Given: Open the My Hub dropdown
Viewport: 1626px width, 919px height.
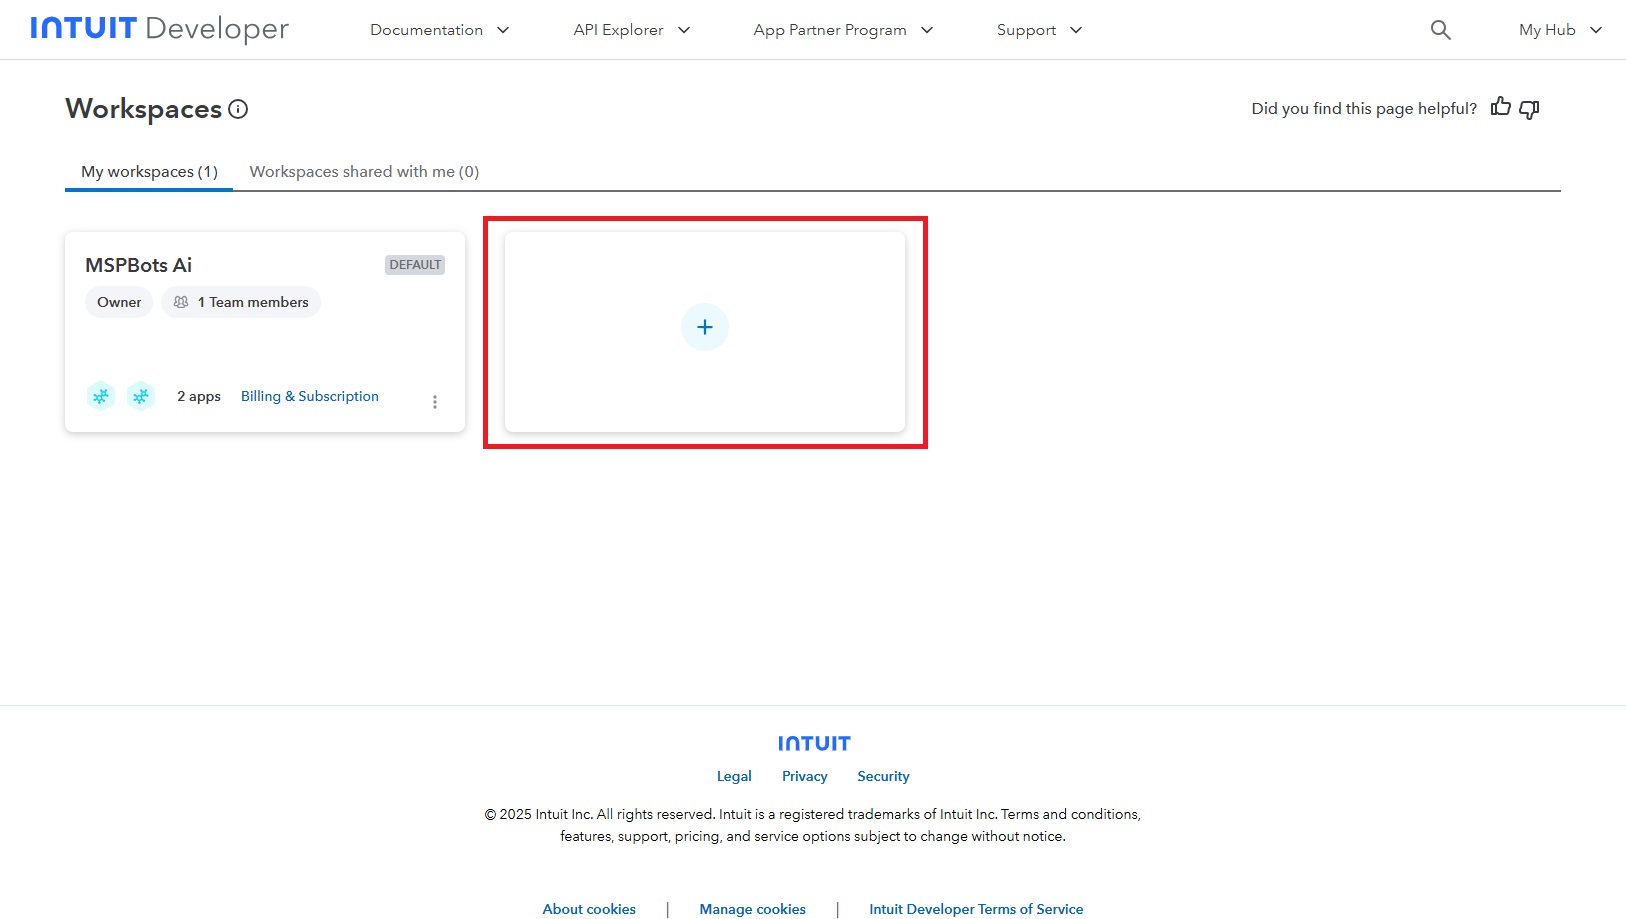Looking at the screenshot, I should (x=1559, y=30).
